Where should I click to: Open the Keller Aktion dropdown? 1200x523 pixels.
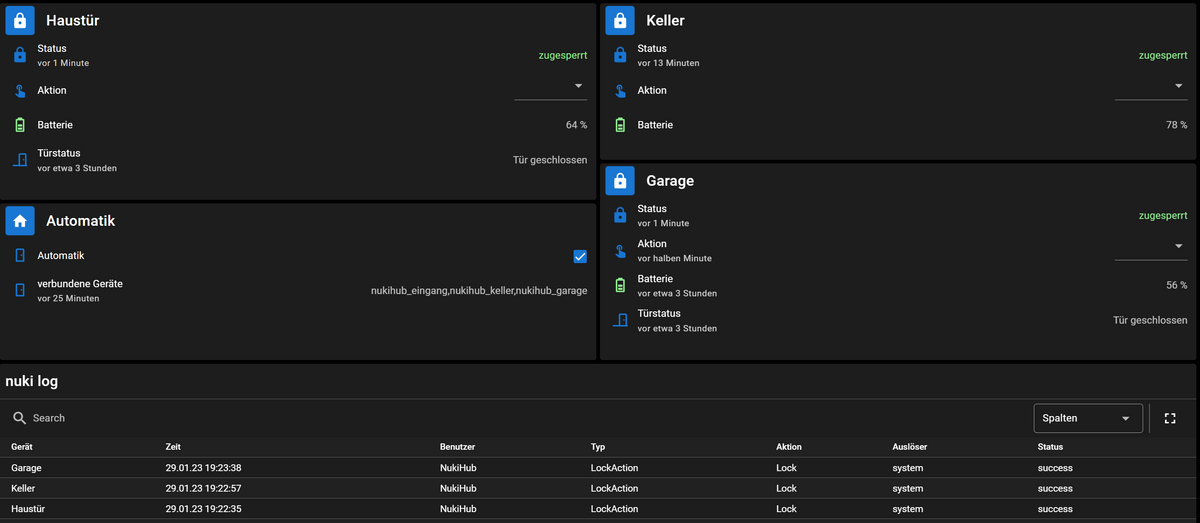coord(1151,88)
